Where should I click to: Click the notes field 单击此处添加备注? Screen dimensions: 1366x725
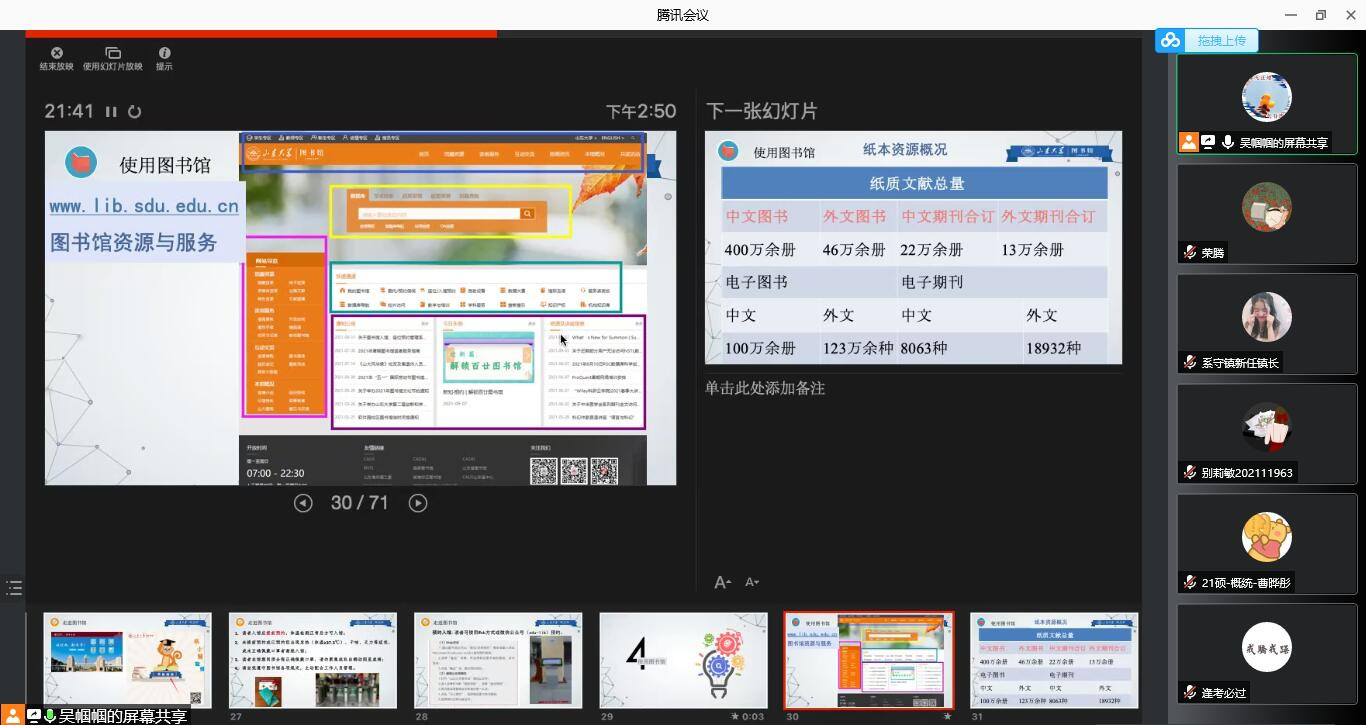coord(765,388)
